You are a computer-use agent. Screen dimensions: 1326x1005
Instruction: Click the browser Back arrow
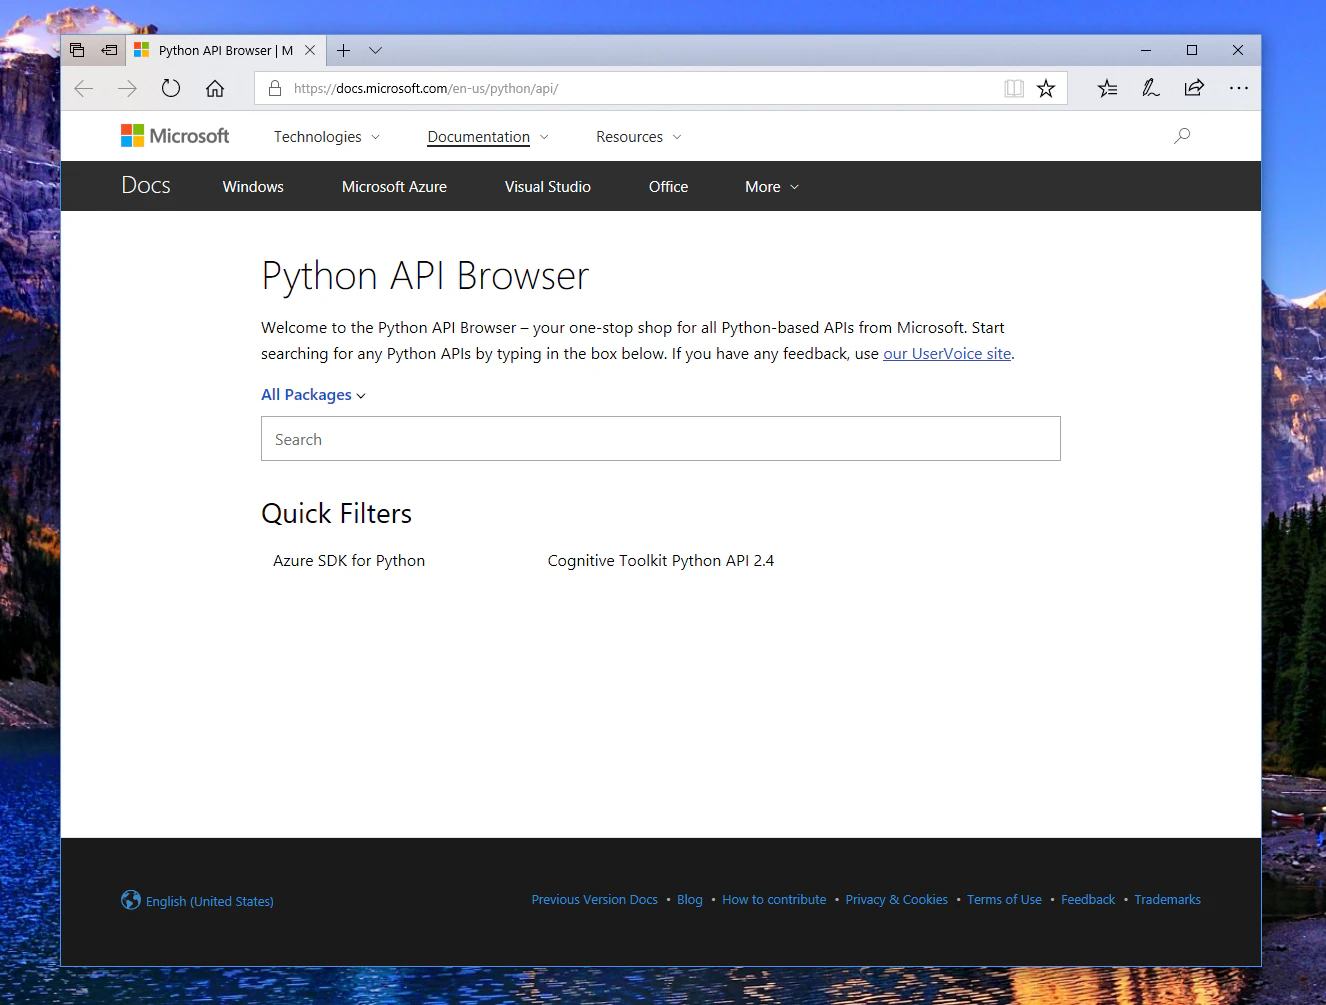click(x=84, y=89)
